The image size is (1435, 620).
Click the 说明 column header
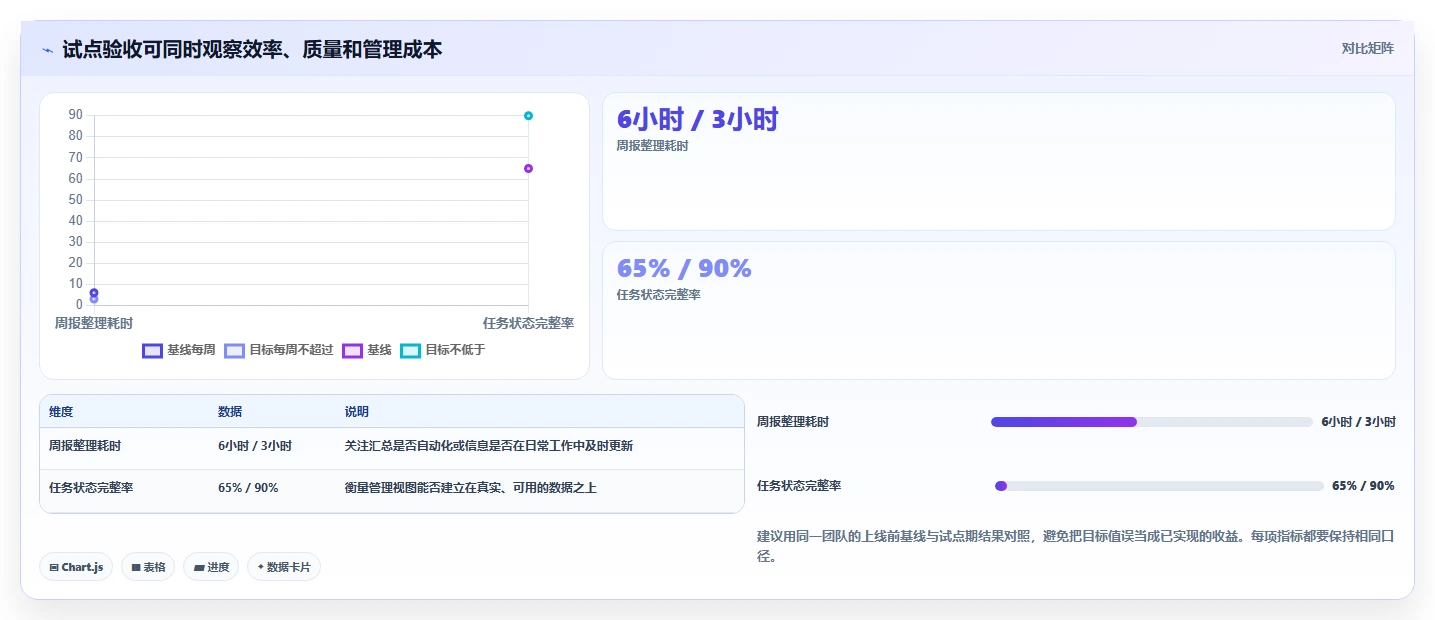pos(357,412)
